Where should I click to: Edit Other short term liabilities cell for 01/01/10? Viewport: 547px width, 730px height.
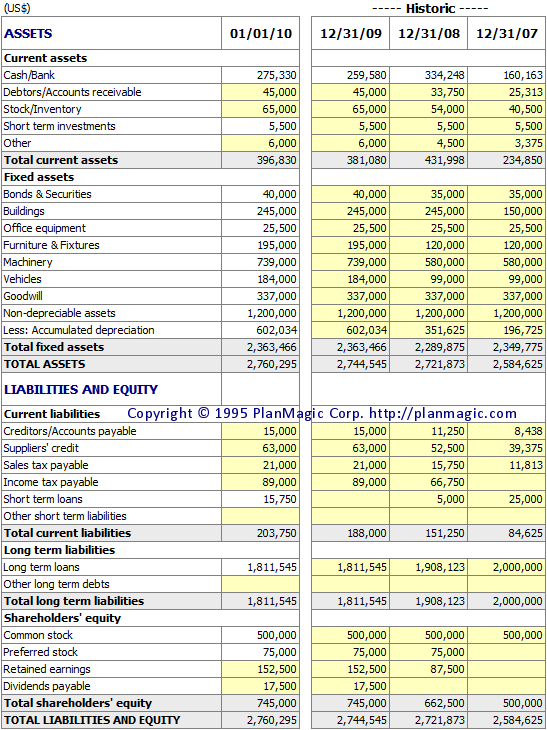click(261, 516)
